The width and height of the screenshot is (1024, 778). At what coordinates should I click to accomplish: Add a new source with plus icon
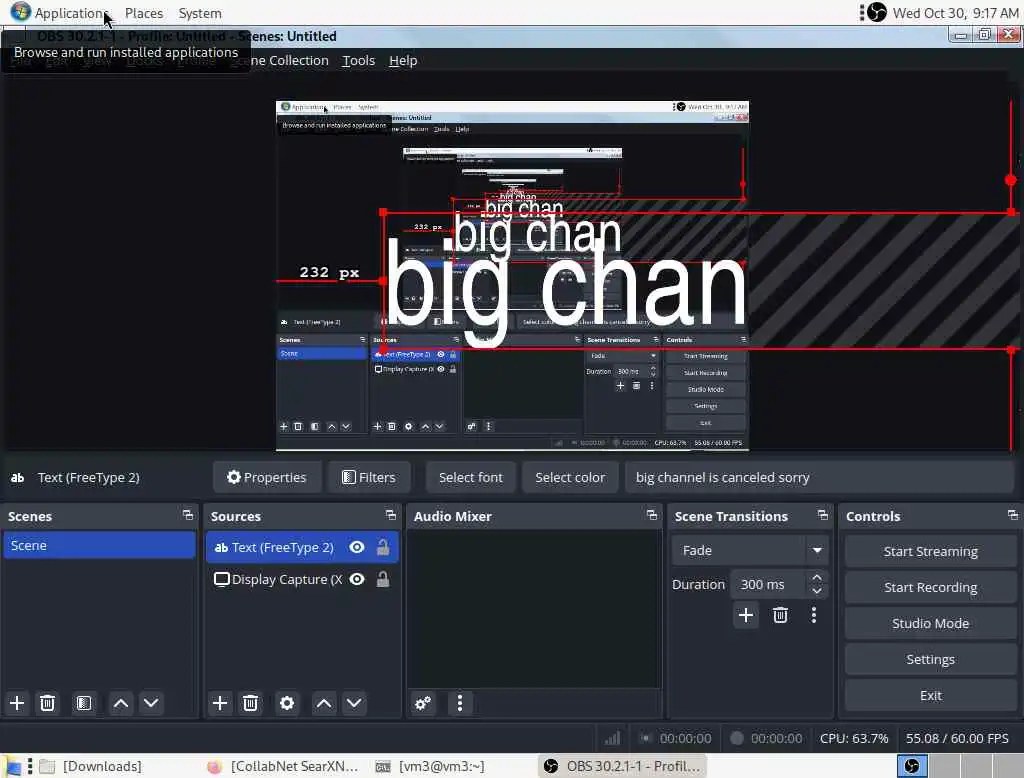(x=220, y=704)
